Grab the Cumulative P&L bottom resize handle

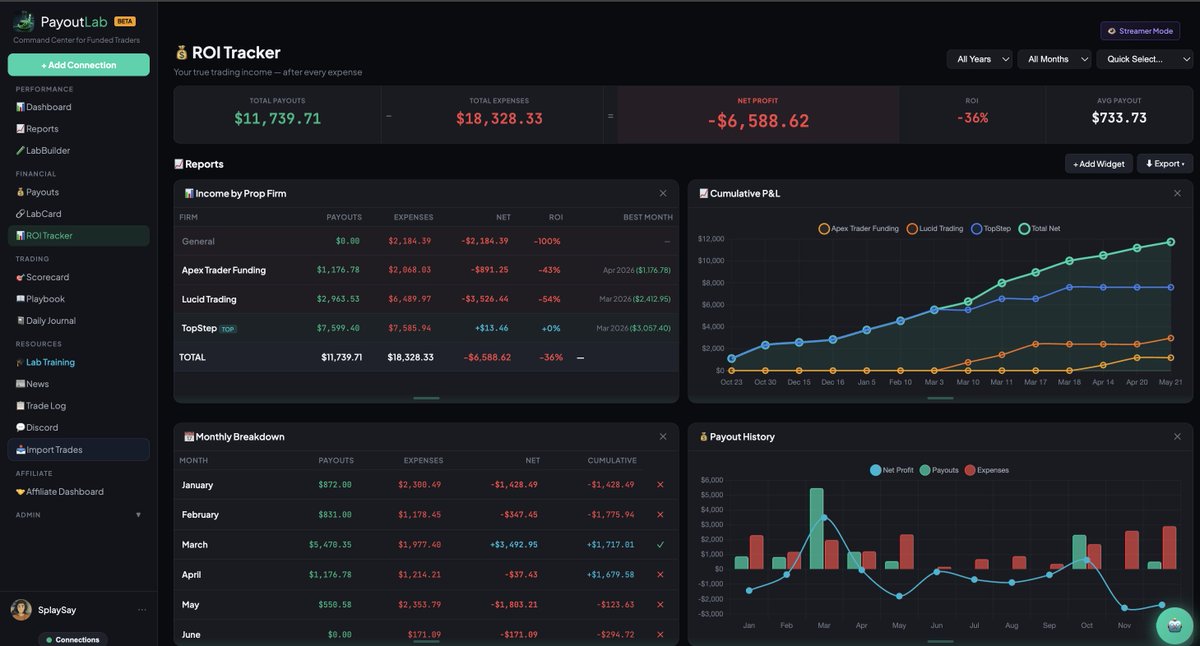[940, 398]
